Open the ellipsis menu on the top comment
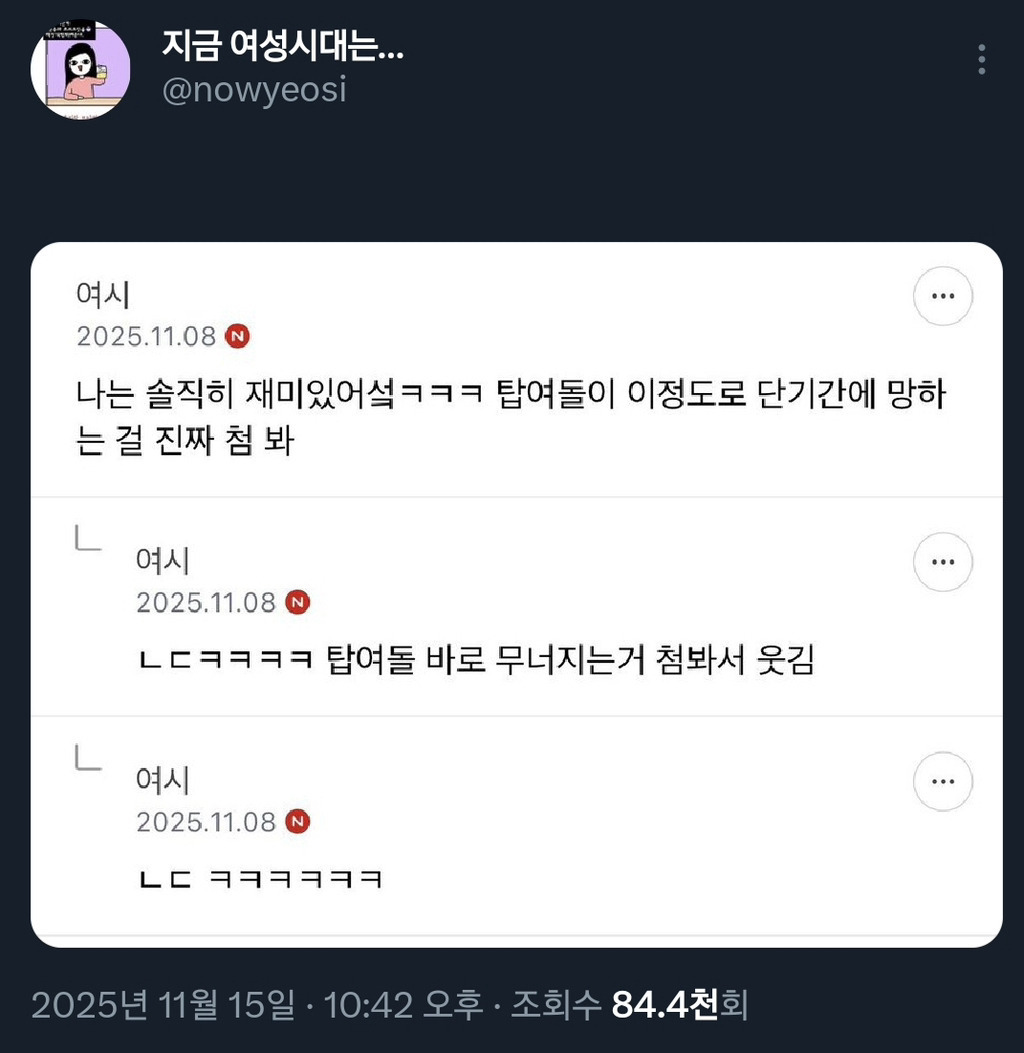The height and width of the screenshot is (1053, 1024). (943, 296)
